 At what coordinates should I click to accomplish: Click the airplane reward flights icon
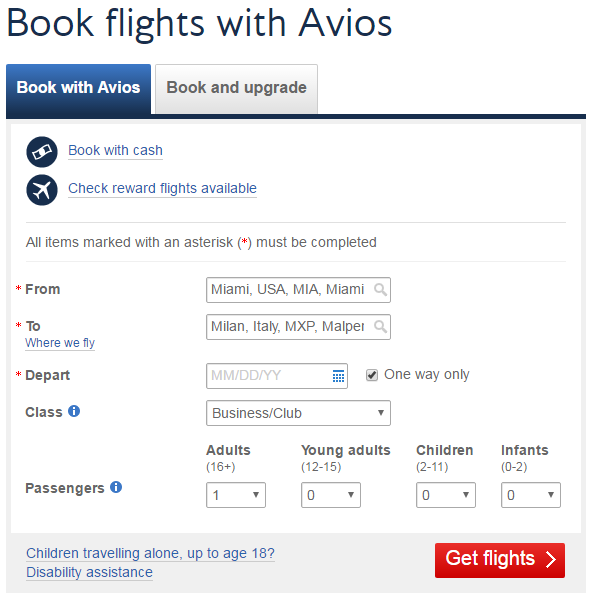[42, 190]
